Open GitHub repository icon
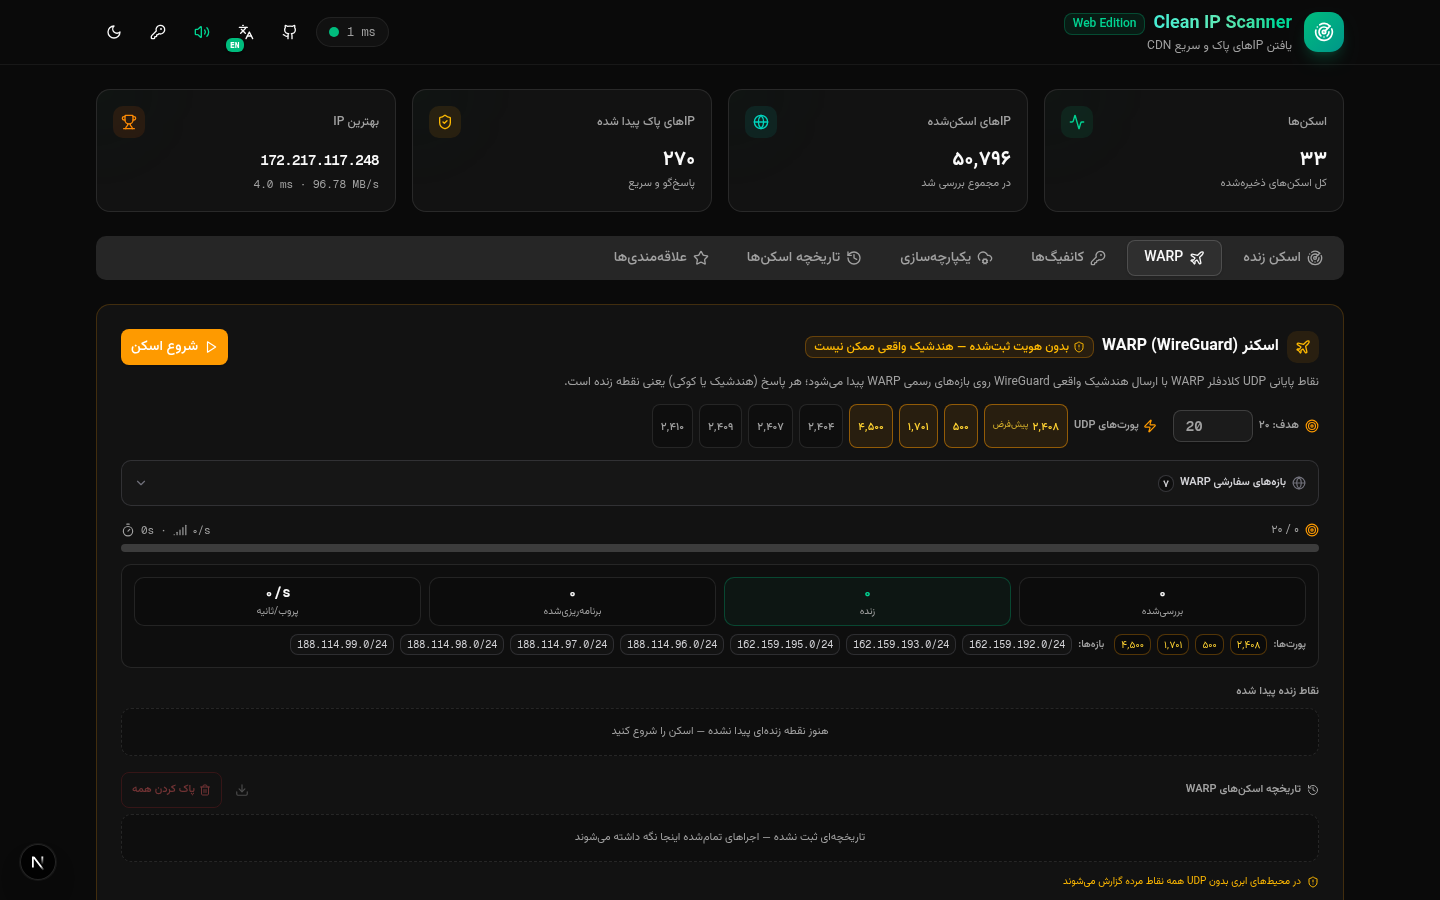This screenshot has width=1440, height=900. click(290, 32)
